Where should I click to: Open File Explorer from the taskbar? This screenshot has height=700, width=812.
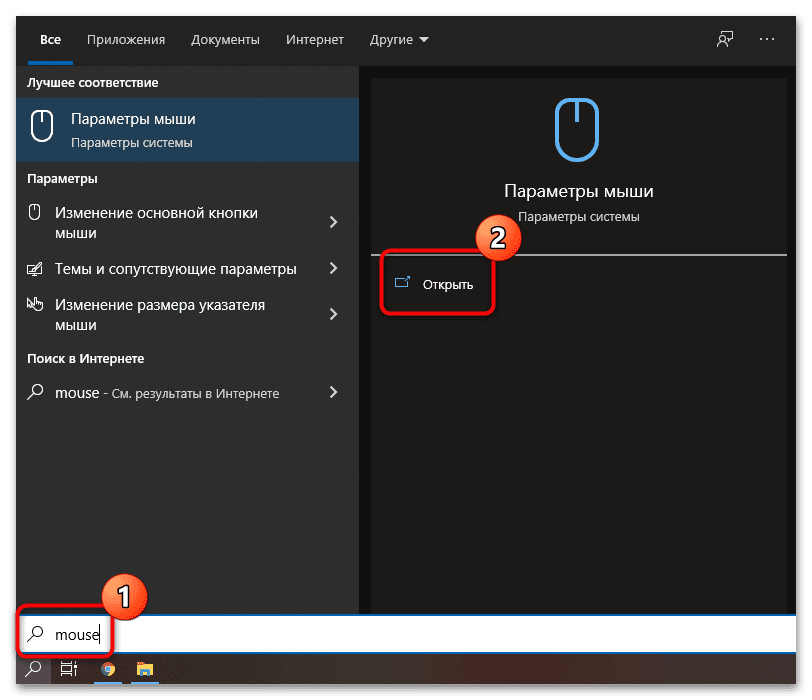[x=144, y=669]
